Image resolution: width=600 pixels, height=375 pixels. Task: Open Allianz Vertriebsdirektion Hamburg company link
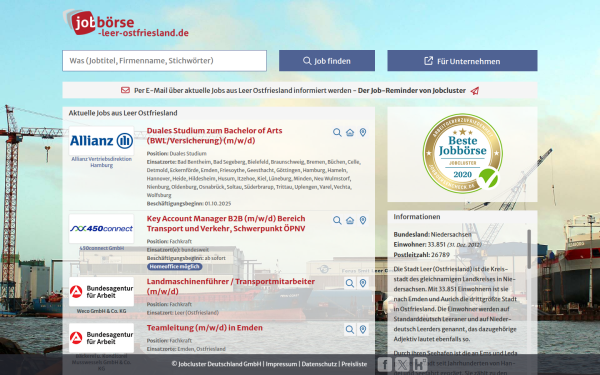coord(101,162)
